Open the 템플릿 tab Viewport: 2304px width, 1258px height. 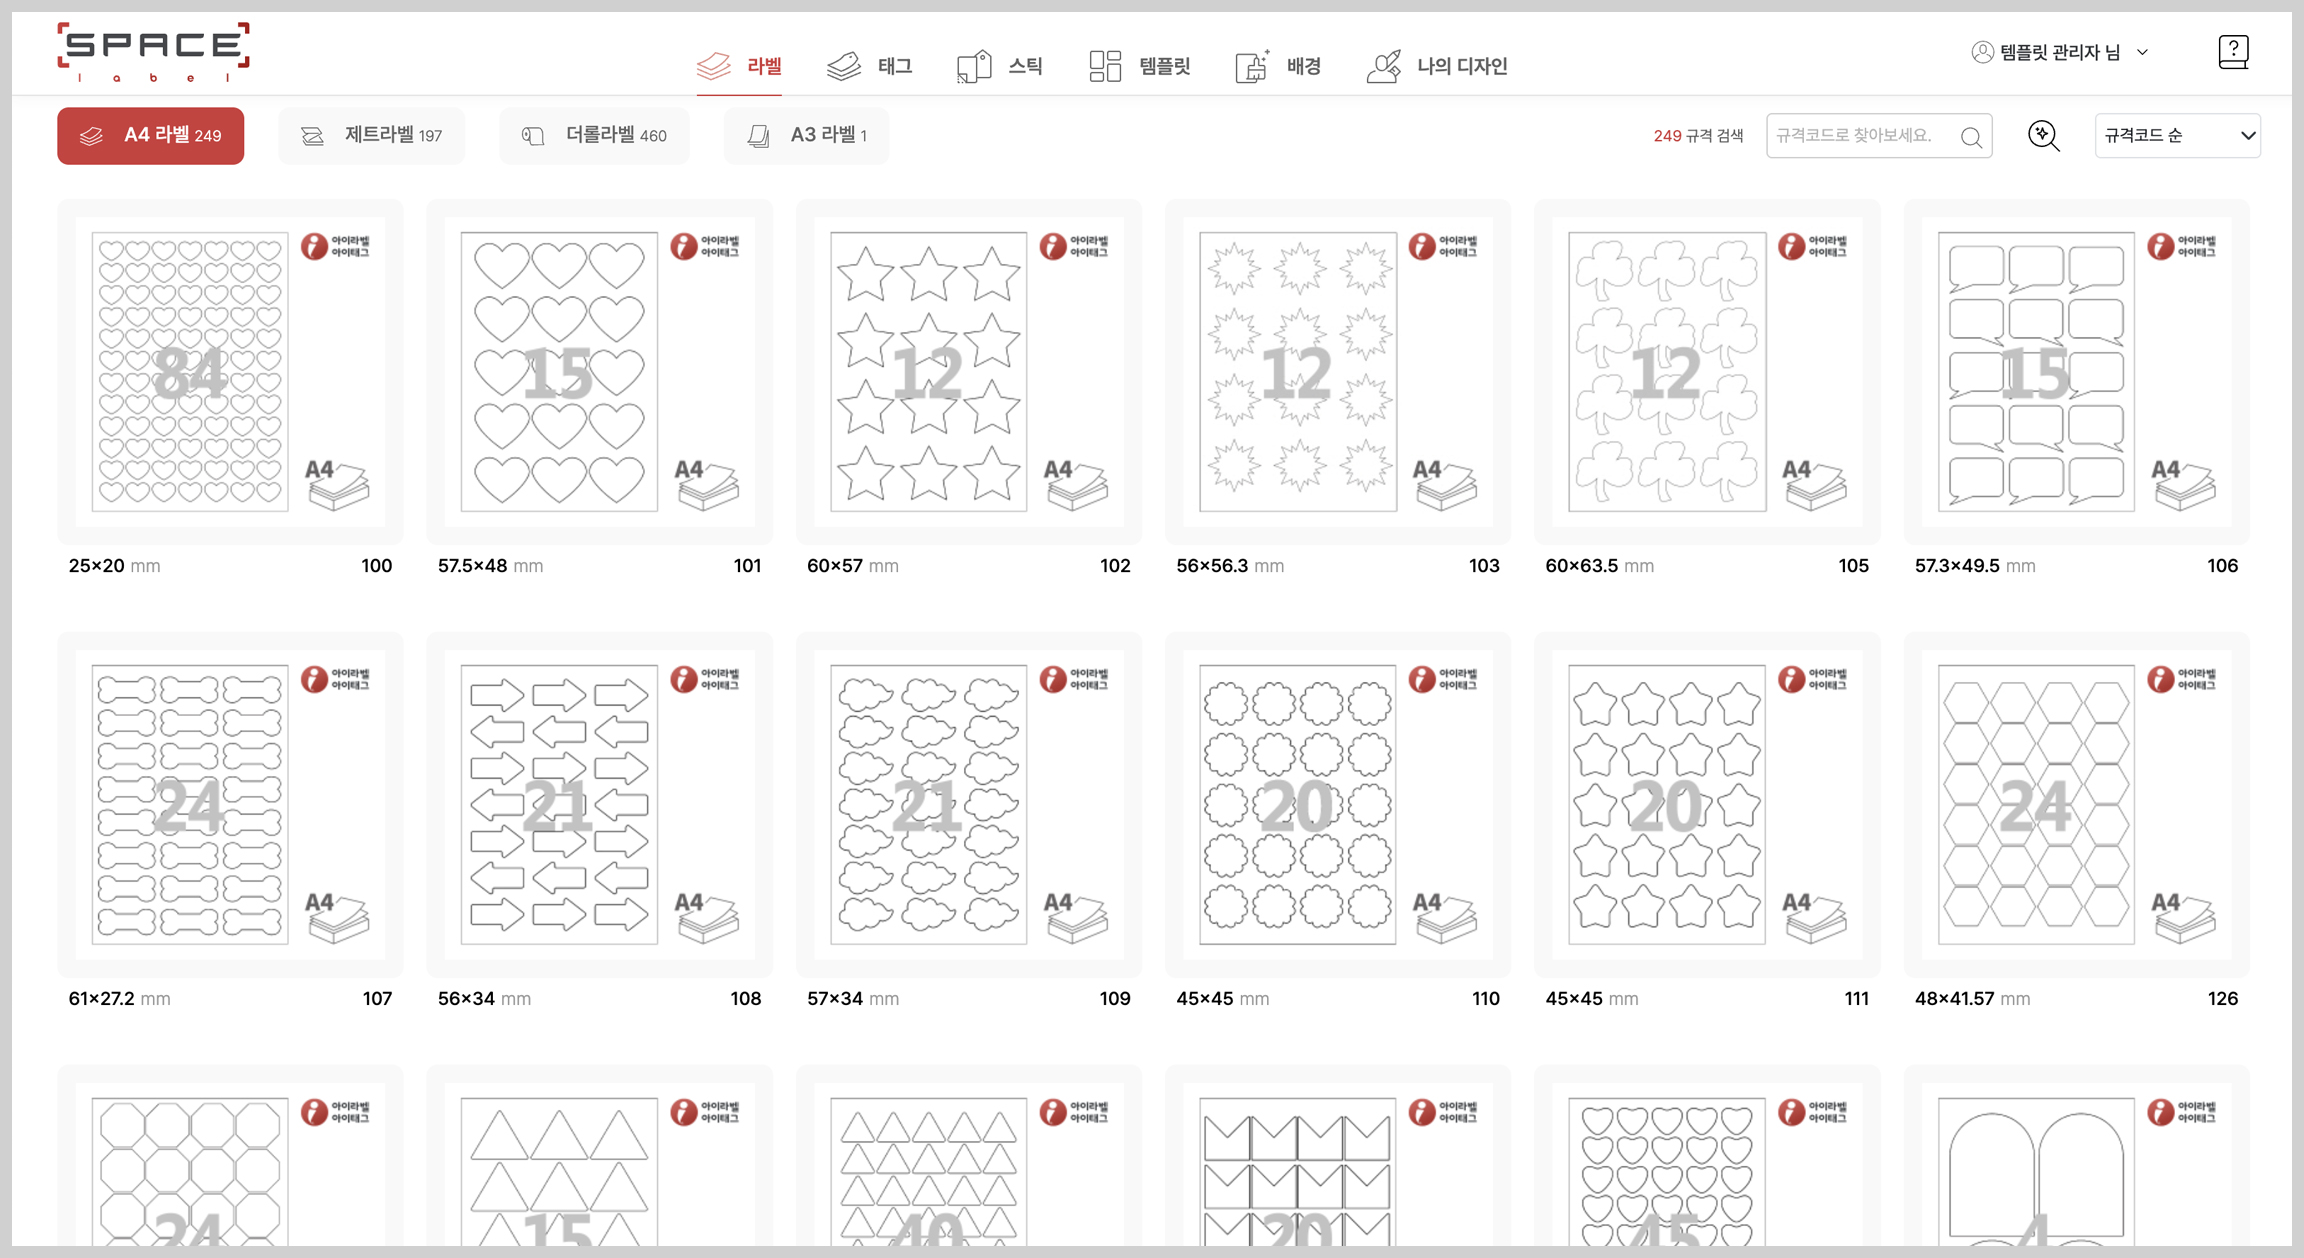tap(1139, 66)
